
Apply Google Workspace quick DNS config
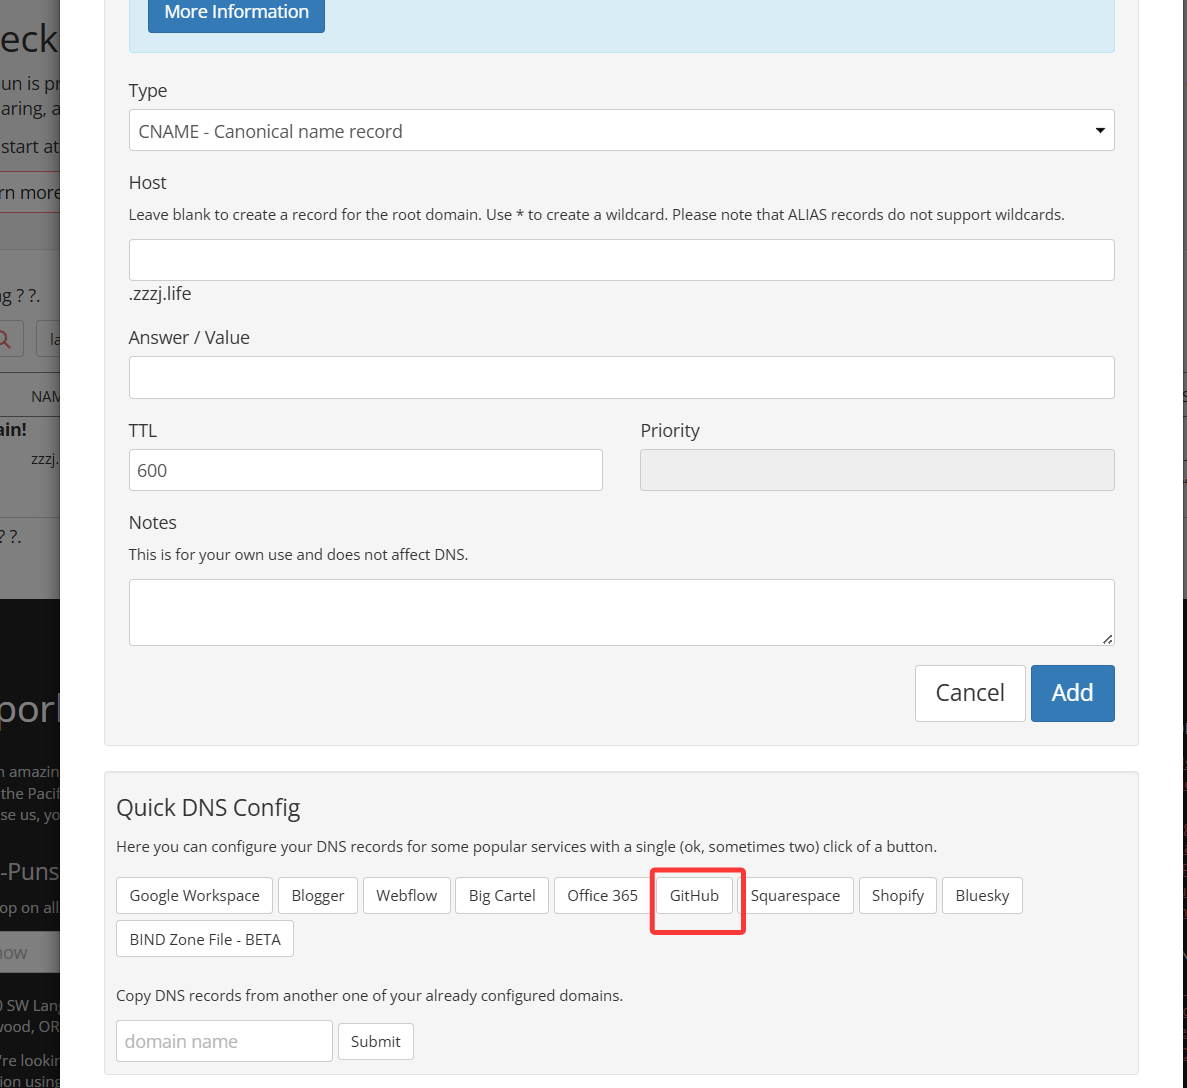195,896
